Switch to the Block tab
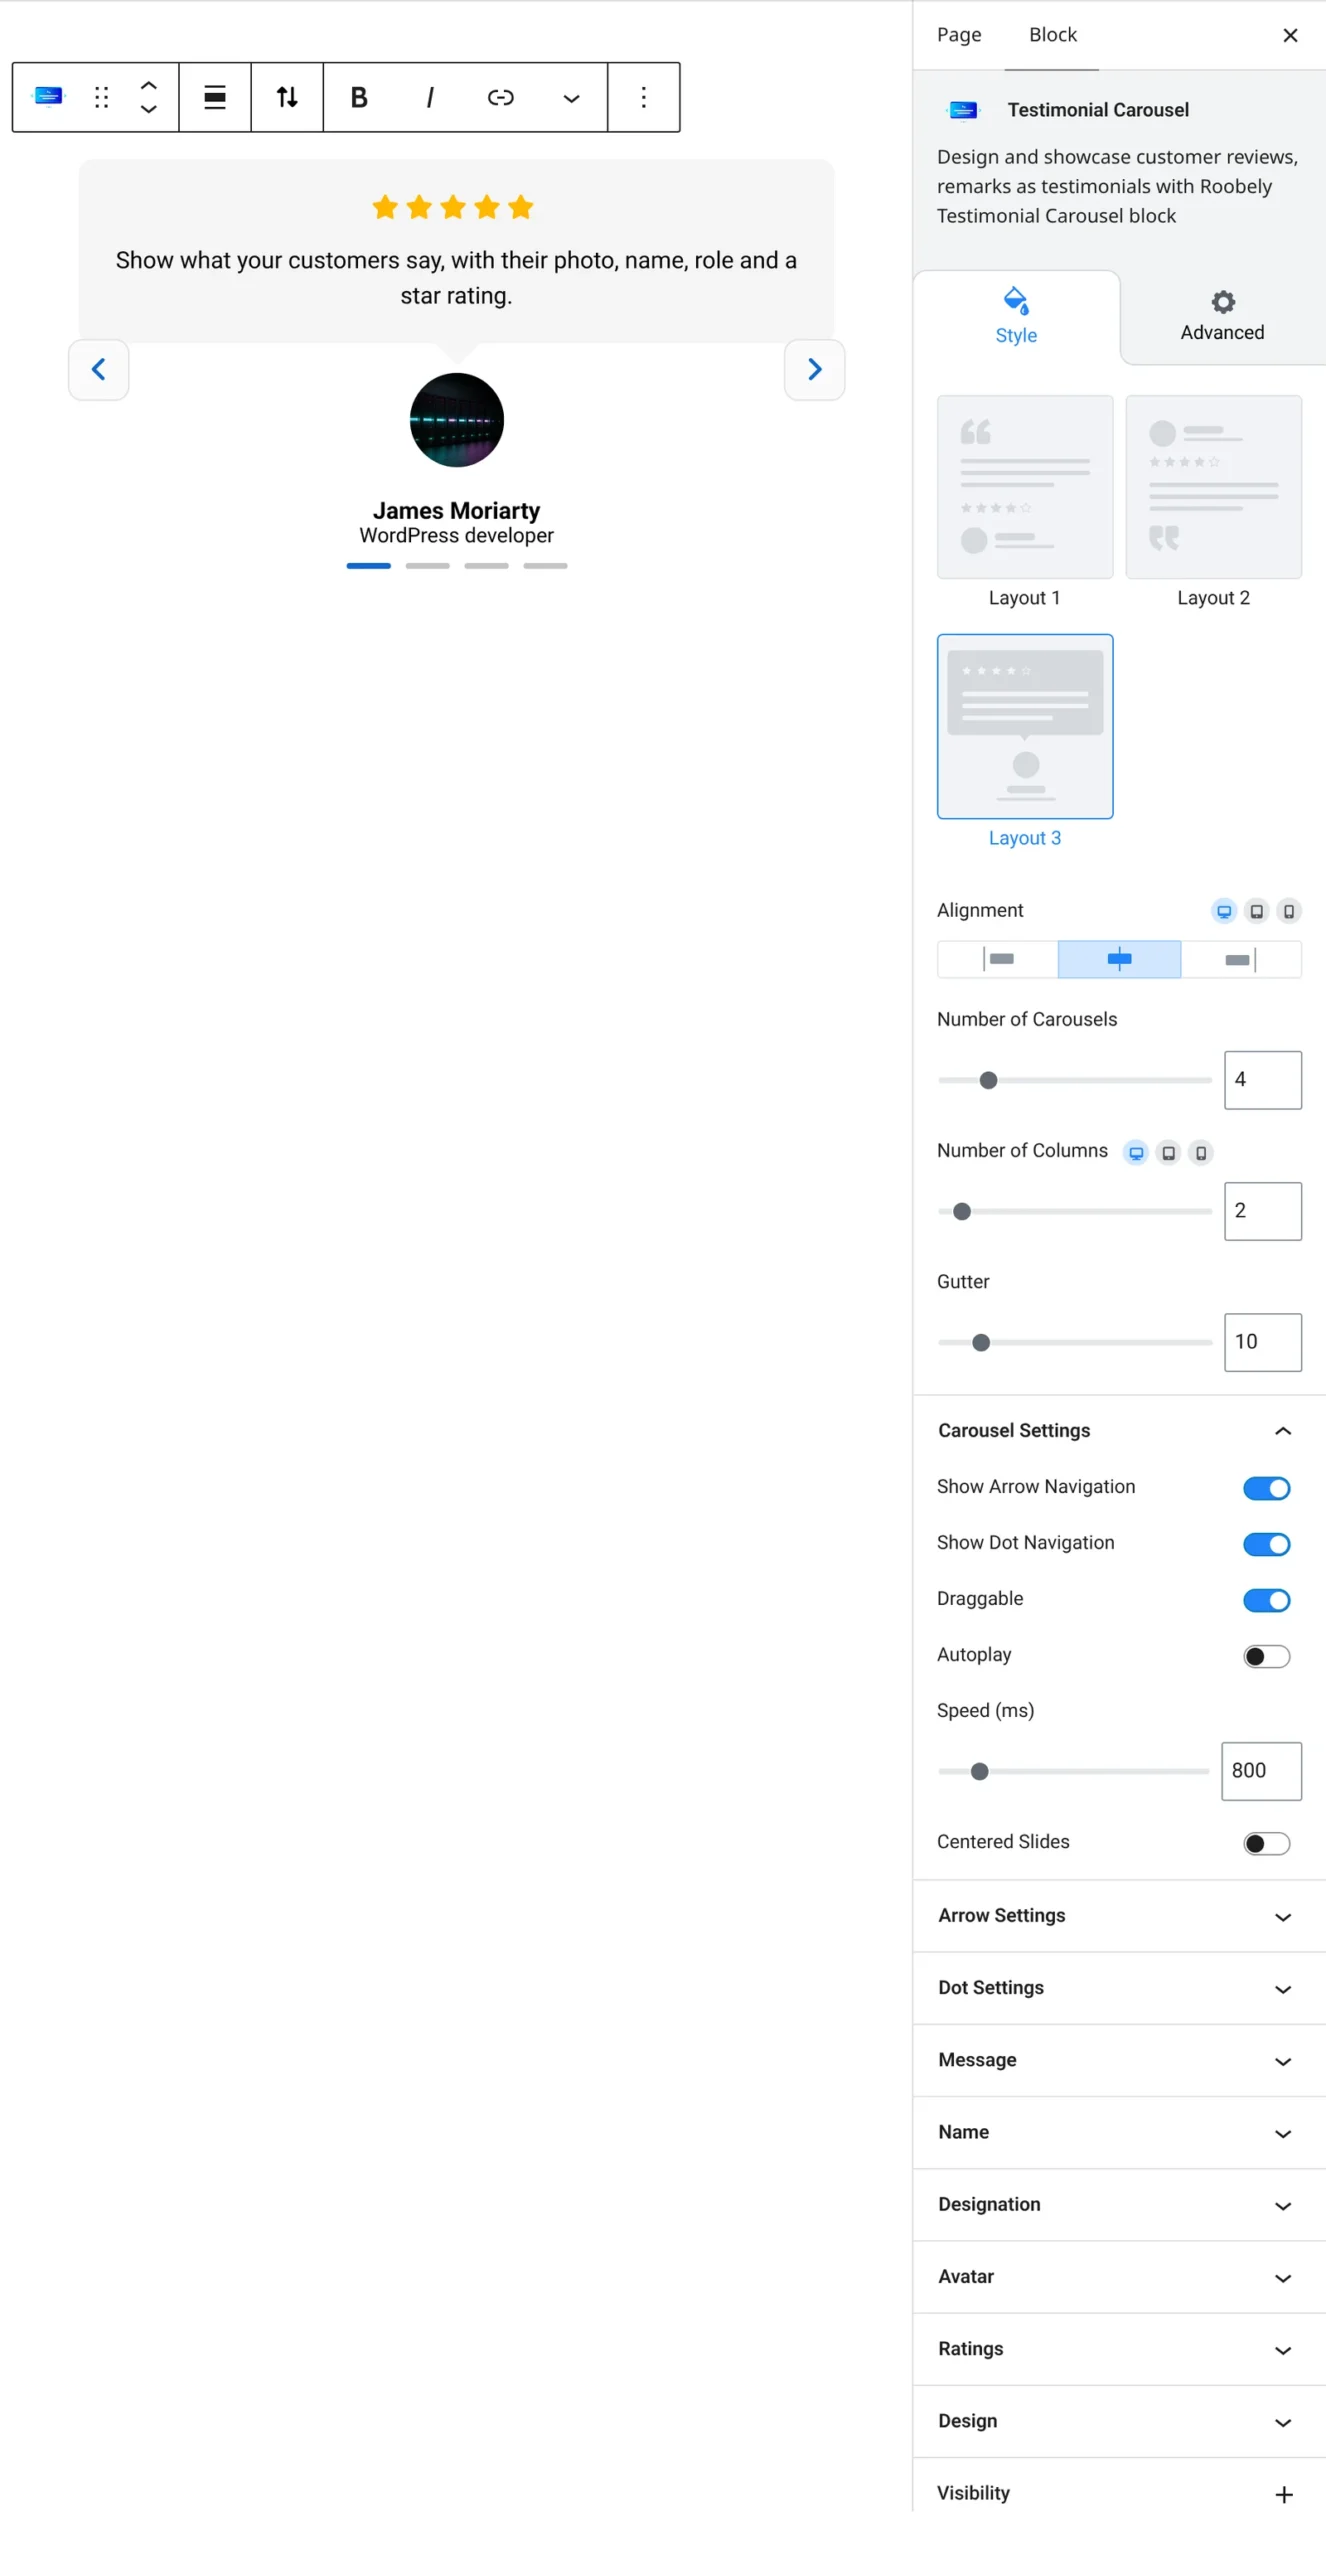The image size is (1326, 2560). (1052, 35)
